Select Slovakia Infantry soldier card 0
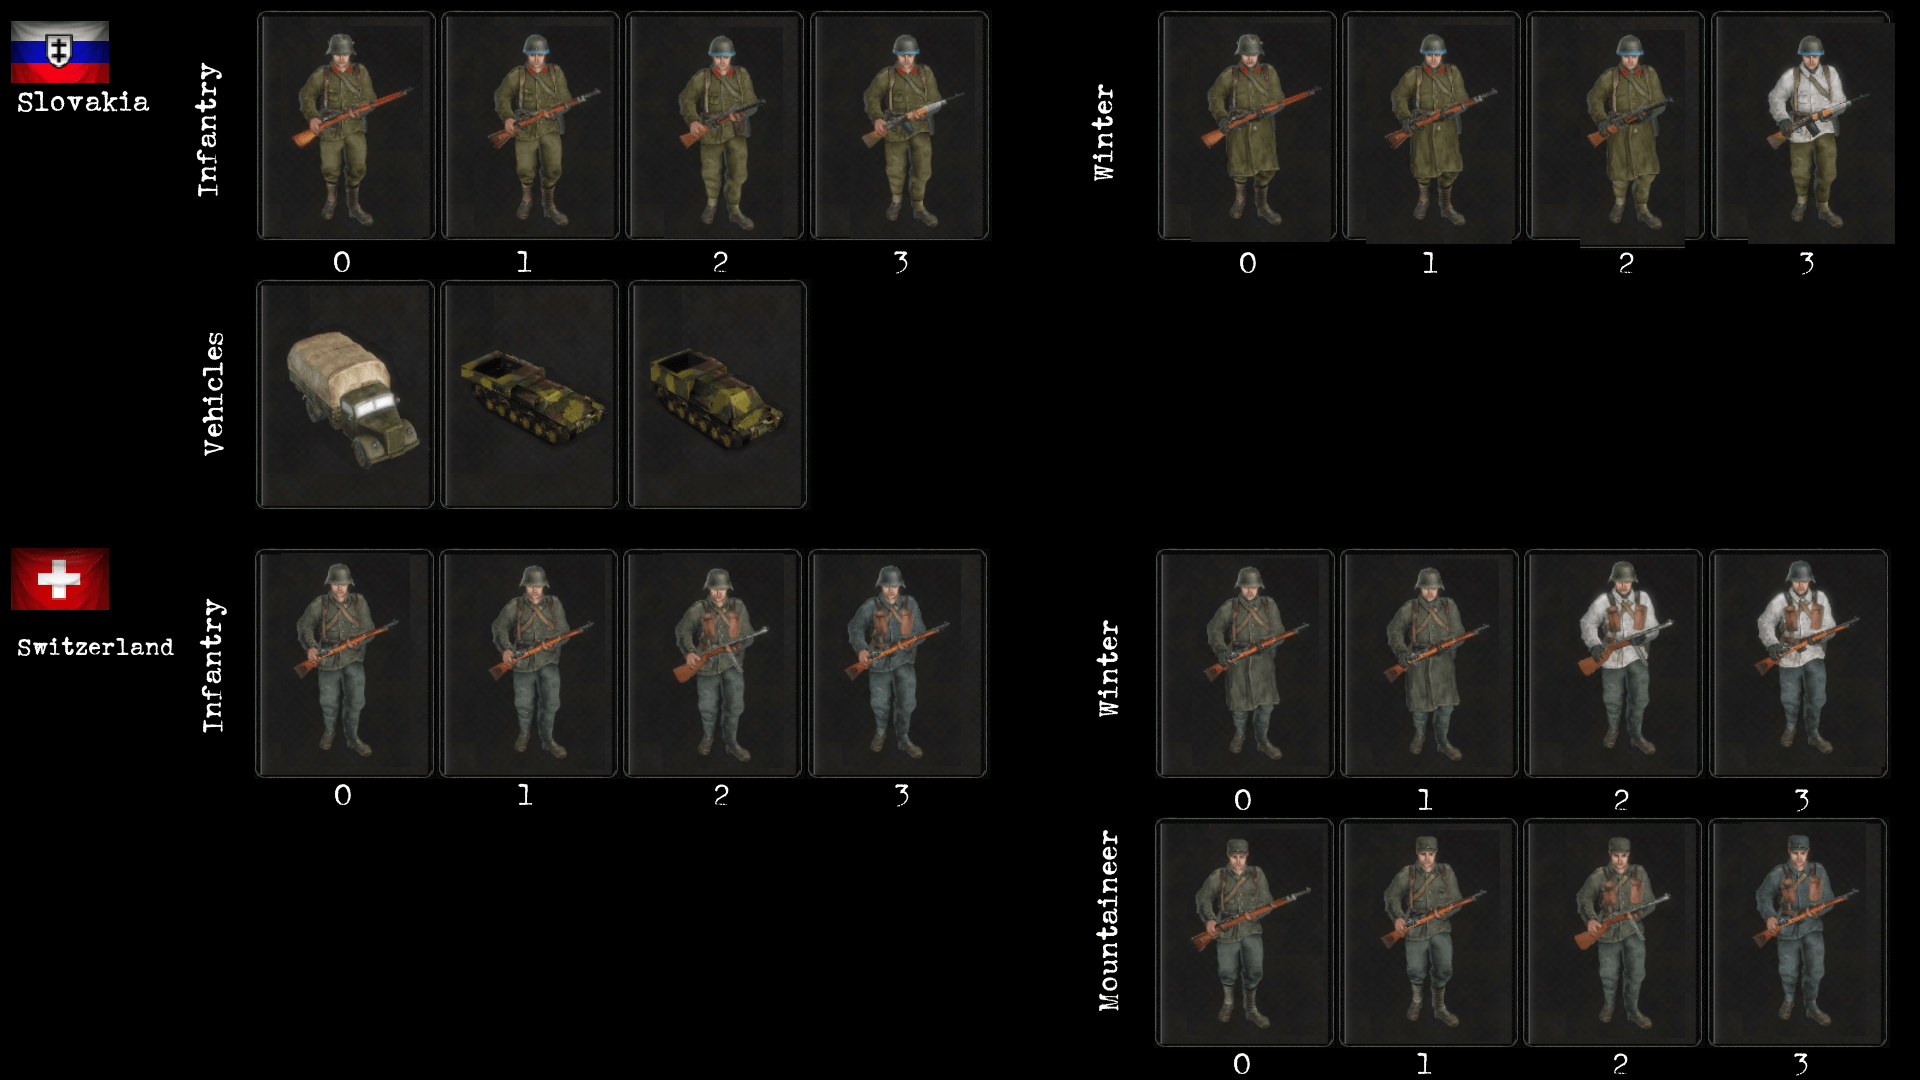The width and height of the screenshot is (1920, 1080). point(346,126)
